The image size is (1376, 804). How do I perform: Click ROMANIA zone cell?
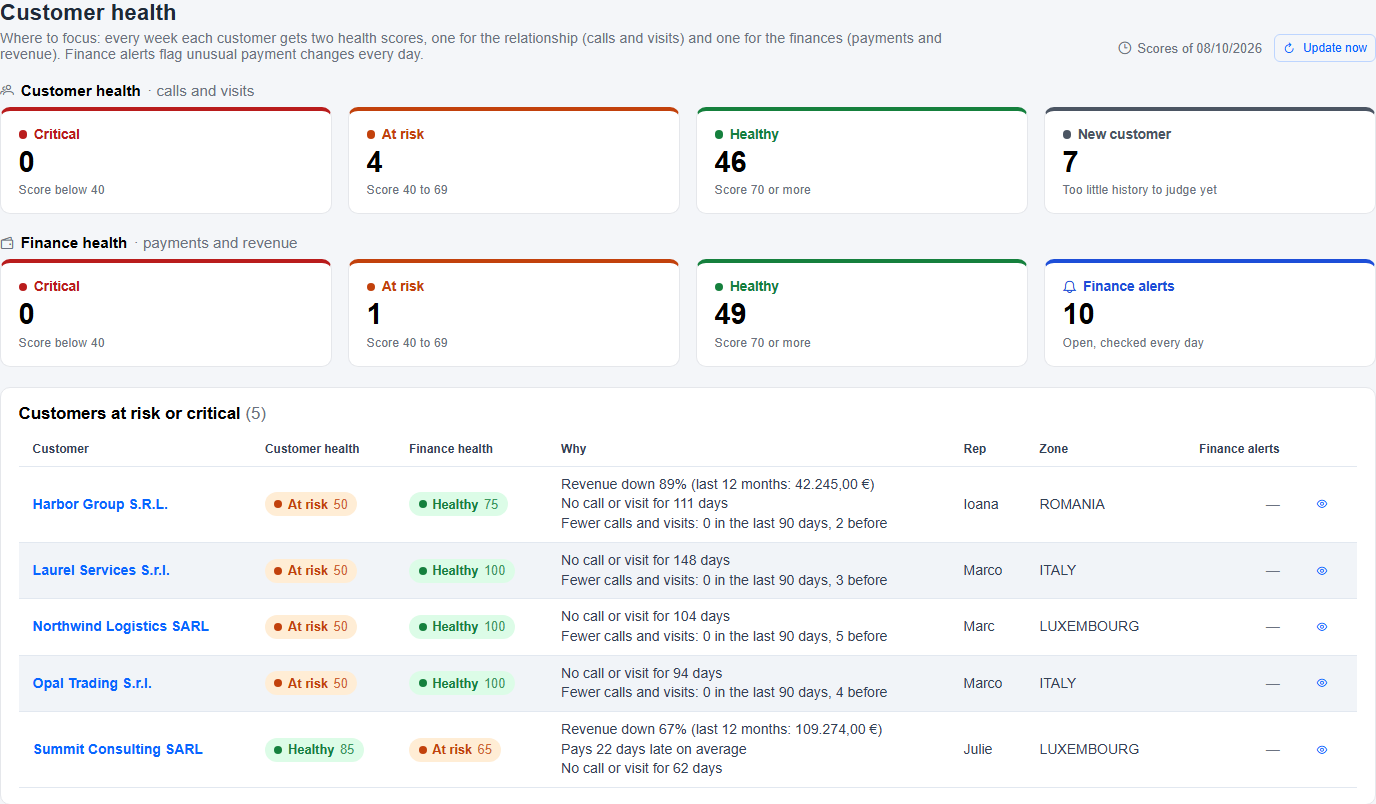1072,504
